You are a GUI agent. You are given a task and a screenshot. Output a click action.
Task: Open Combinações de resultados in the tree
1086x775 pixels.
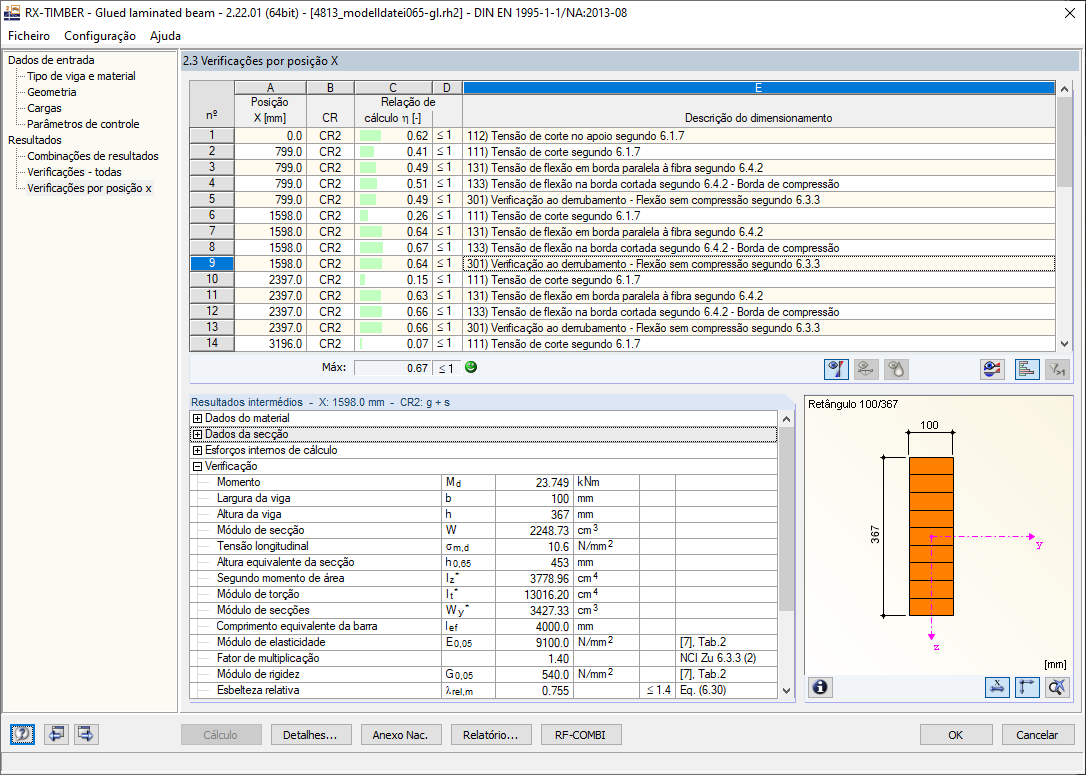coord(93,156)
